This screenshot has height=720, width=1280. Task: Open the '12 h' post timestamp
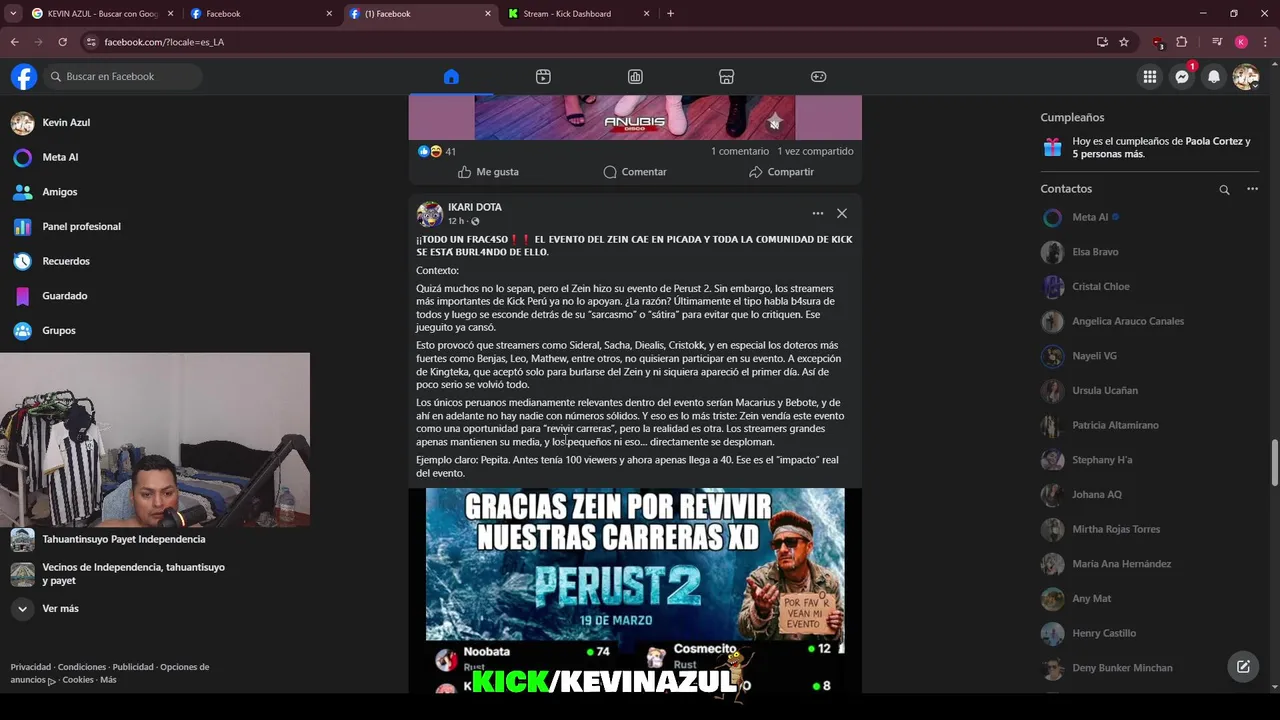click(456, 221)
